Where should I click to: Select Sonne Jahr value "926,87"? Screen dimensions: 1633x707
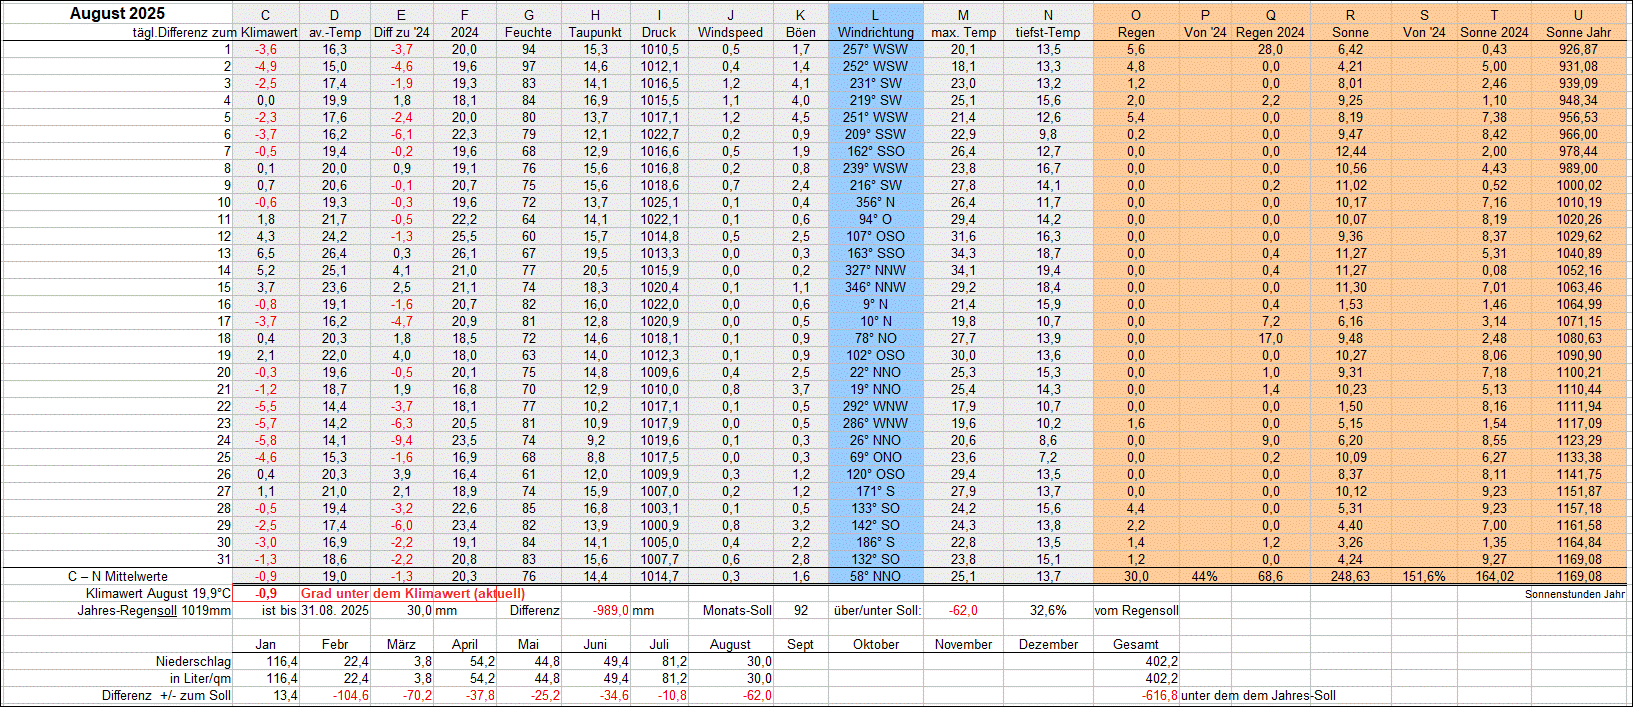pos(1578,49)
